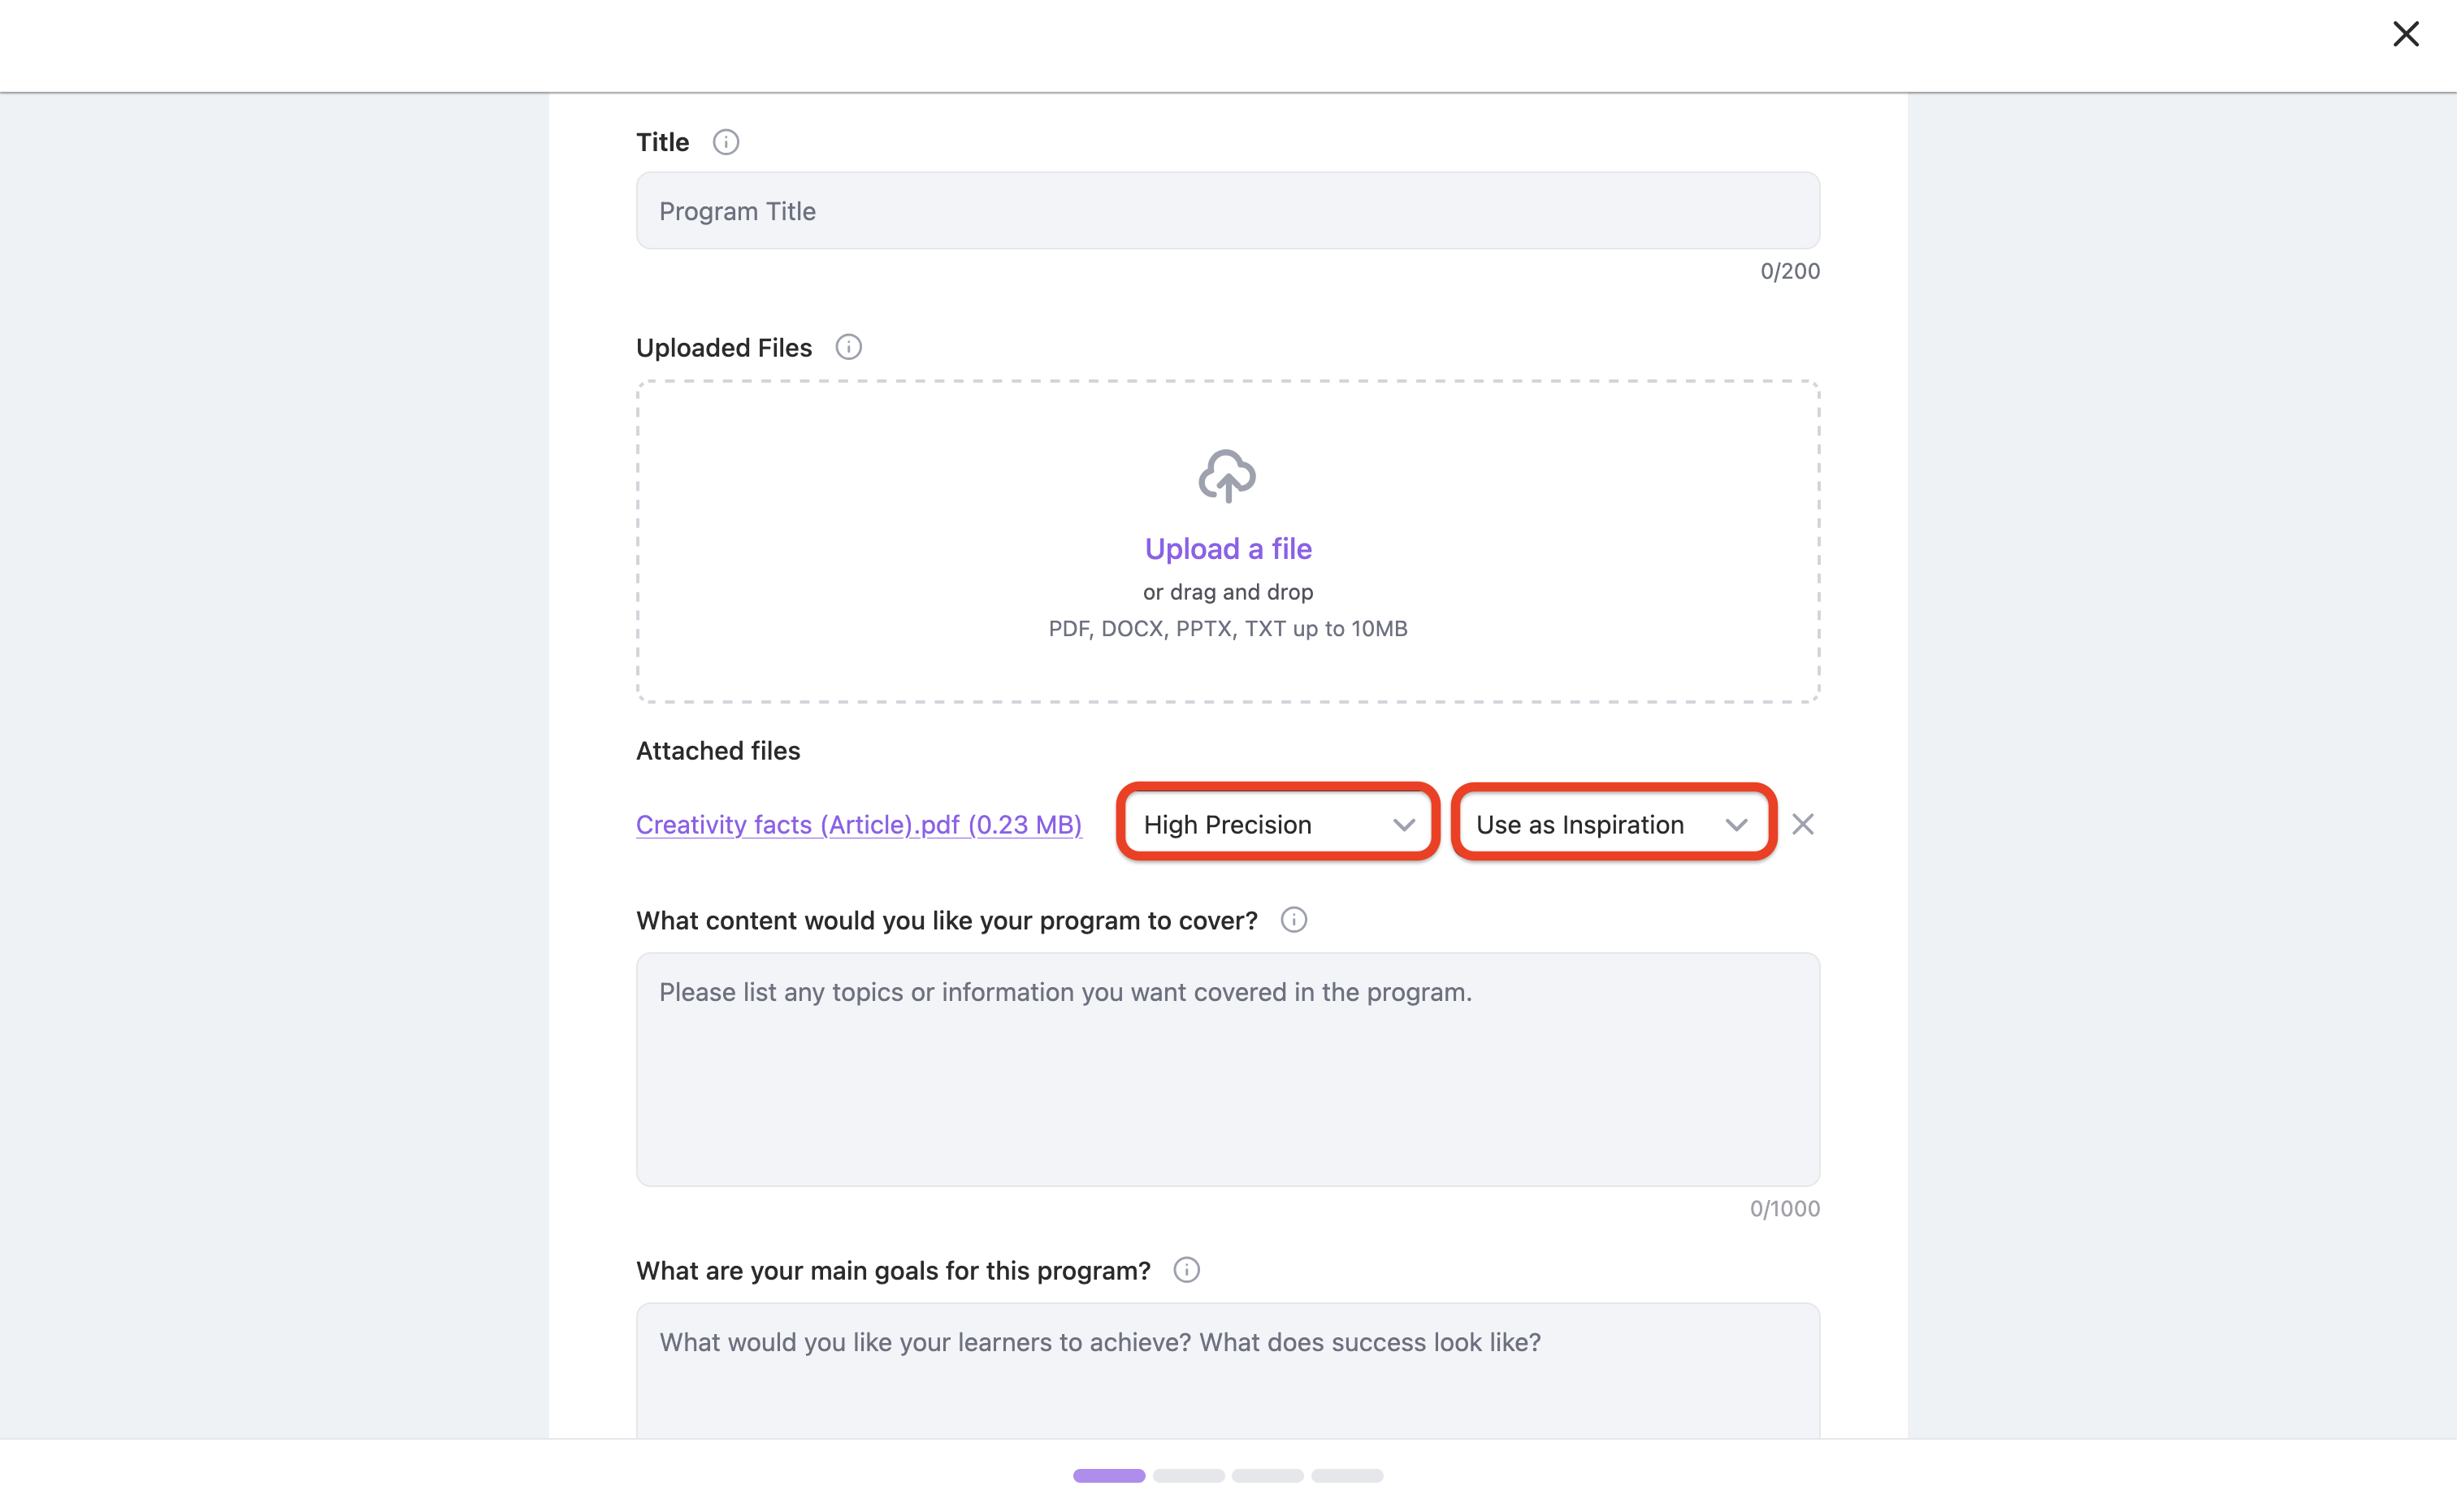The width and height of the screenshot is (2457, 1512).
Task: Click the info icon beside Uploaded Files
Action: (848, 347)
